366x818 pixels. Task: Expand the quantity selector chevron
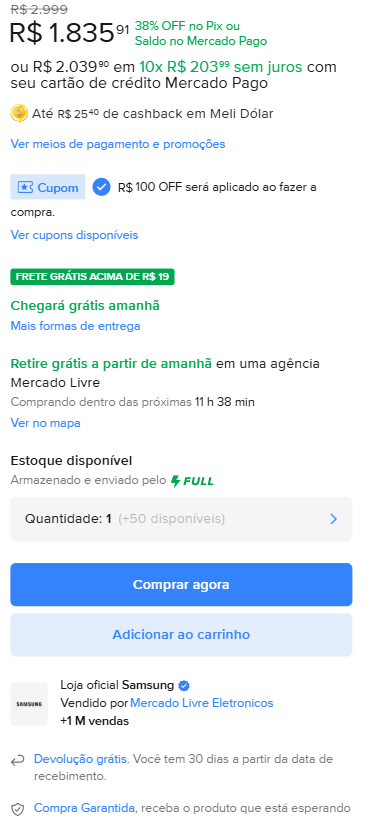tap(334, 519)
